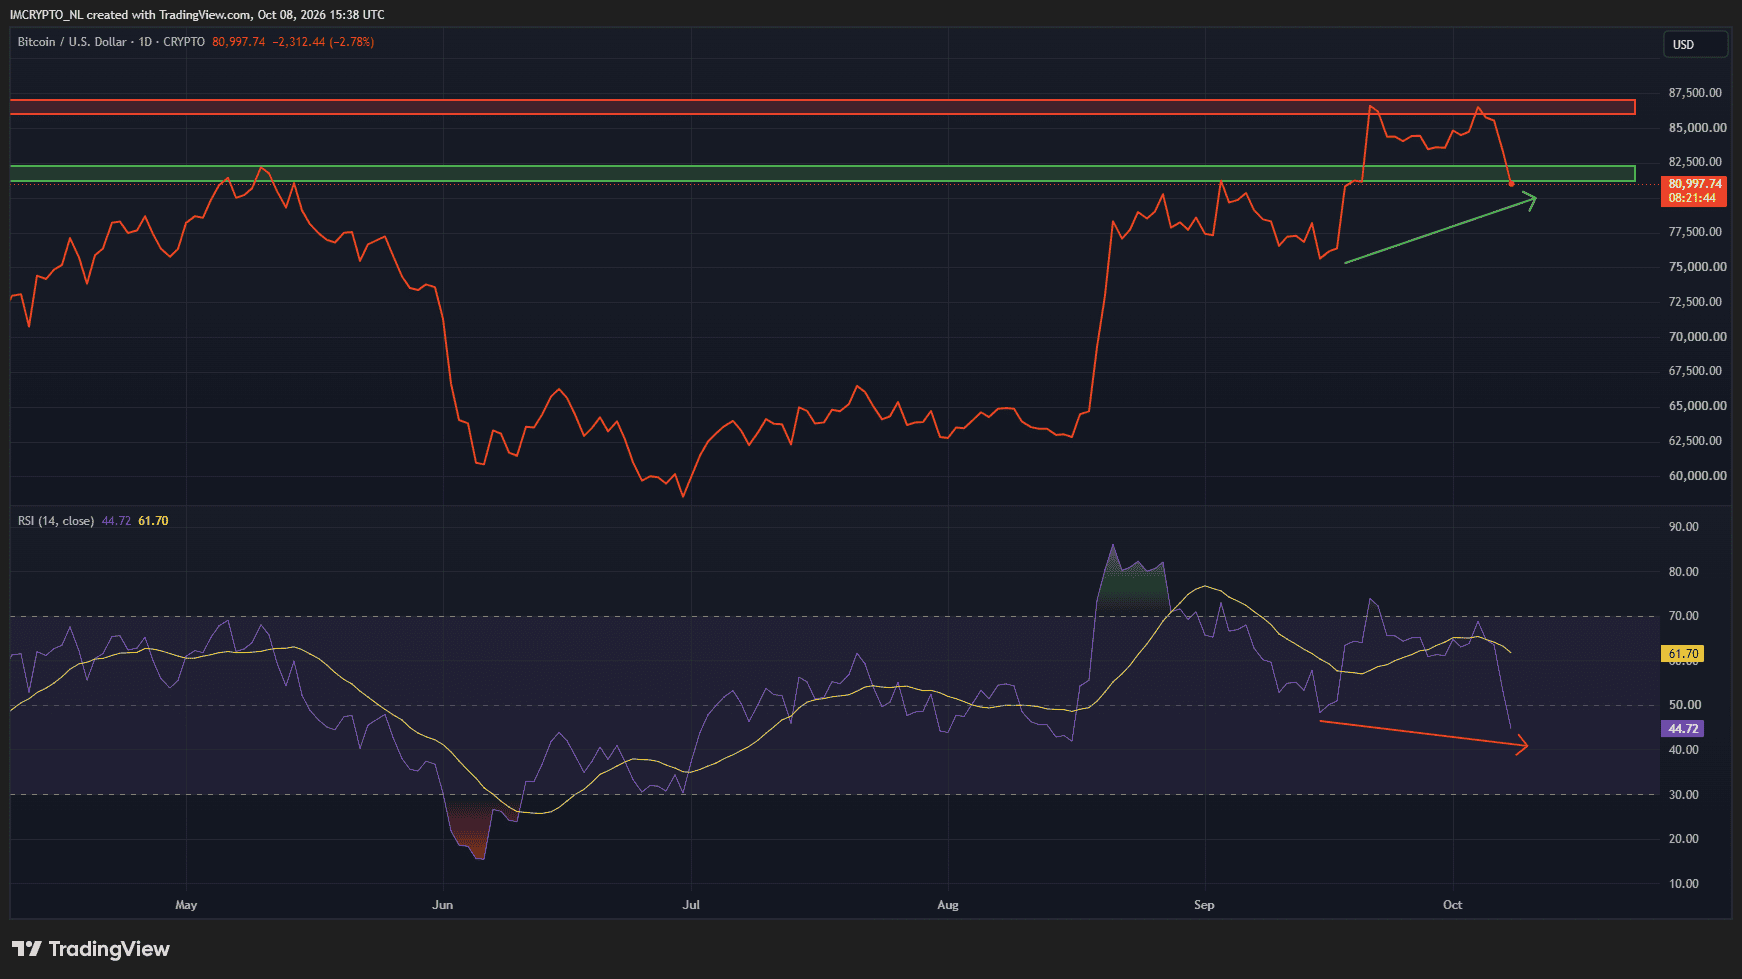Viewport: 1742px width, 979px height.
Task: Click the header price value 80,997.74
Action: pyautogui.click(x=239, y=42)
